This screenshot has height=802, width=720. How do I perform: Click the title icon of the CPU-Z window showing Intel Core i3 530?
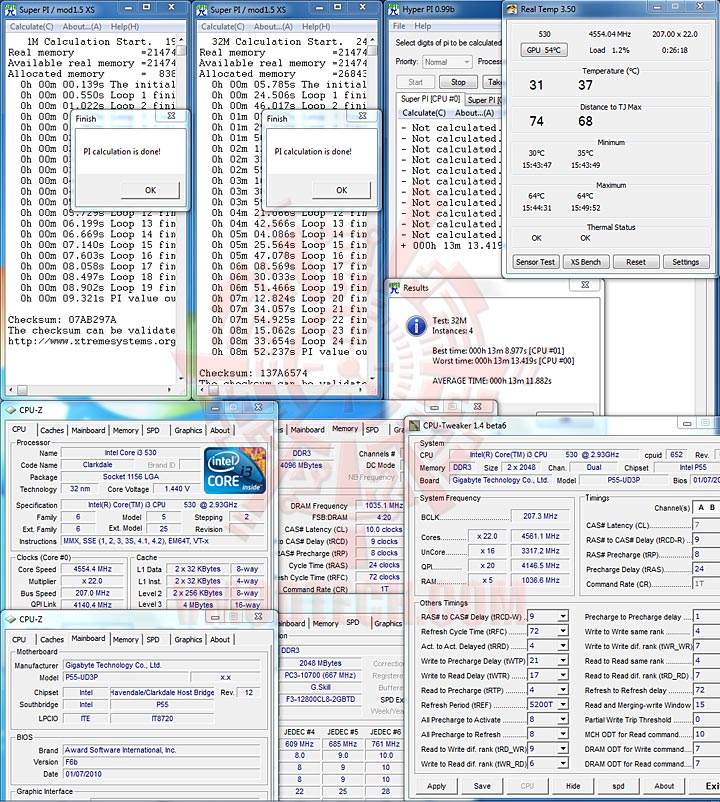coord(11,410)
